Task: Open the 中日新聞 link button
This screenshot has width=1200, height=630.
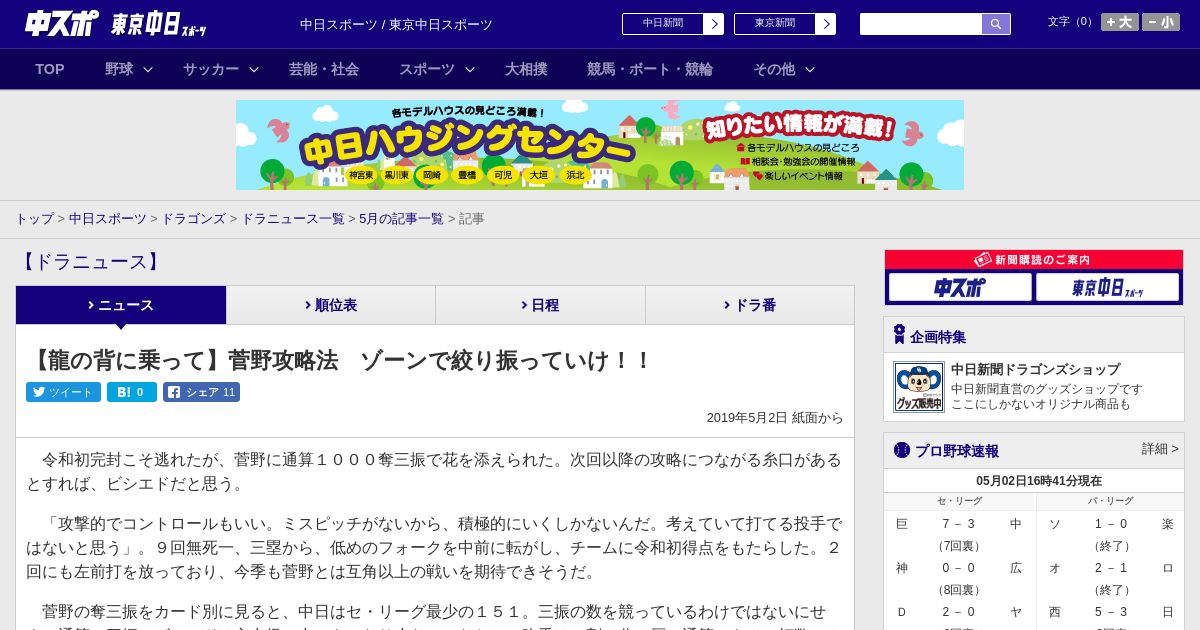Action: click(x=663, y=24)
